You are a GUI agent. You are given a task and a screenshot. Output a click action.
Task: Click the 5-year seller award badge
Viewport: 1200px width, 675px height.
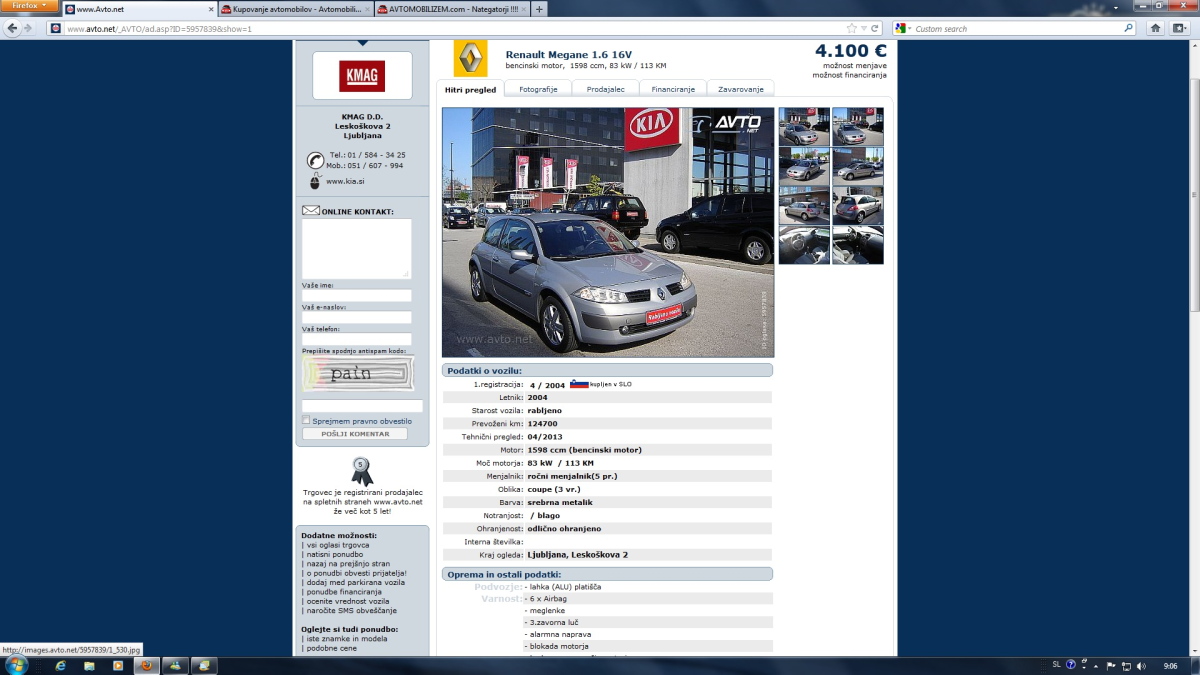(362, 471)
